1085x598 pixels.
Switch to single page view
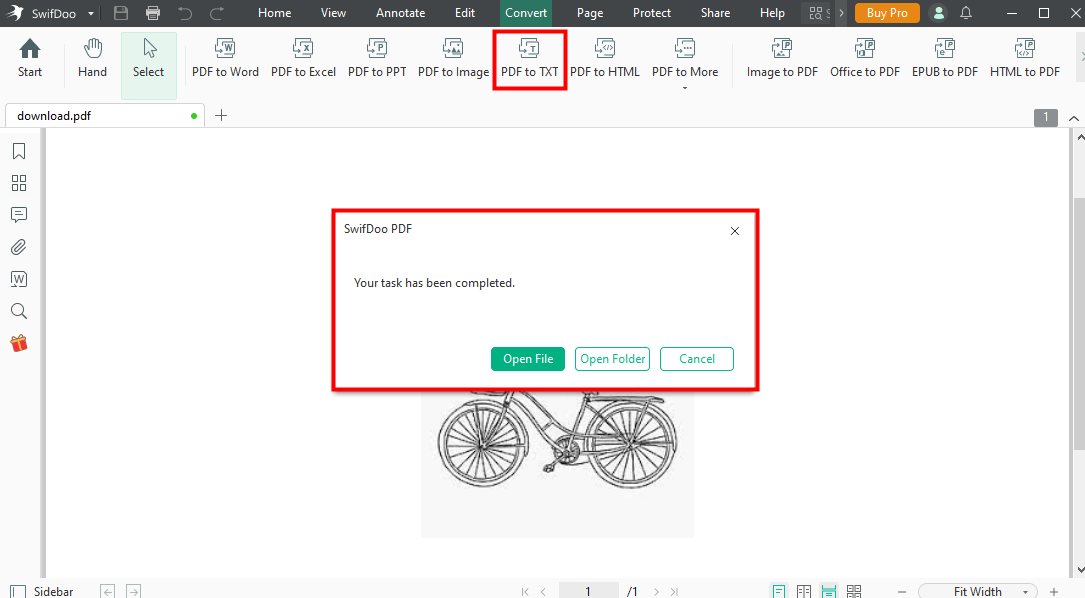(779, 591)
